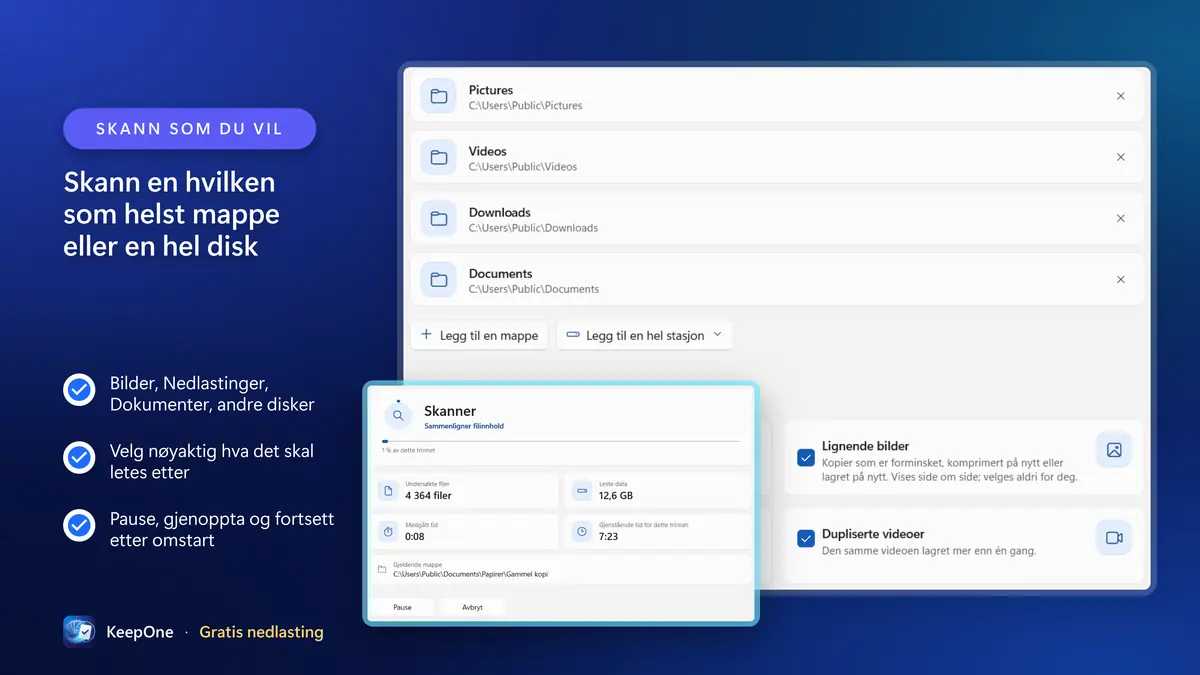Click the Skanner heading
The height and width of the screenshot is (675, 1200).
[450, 411]
